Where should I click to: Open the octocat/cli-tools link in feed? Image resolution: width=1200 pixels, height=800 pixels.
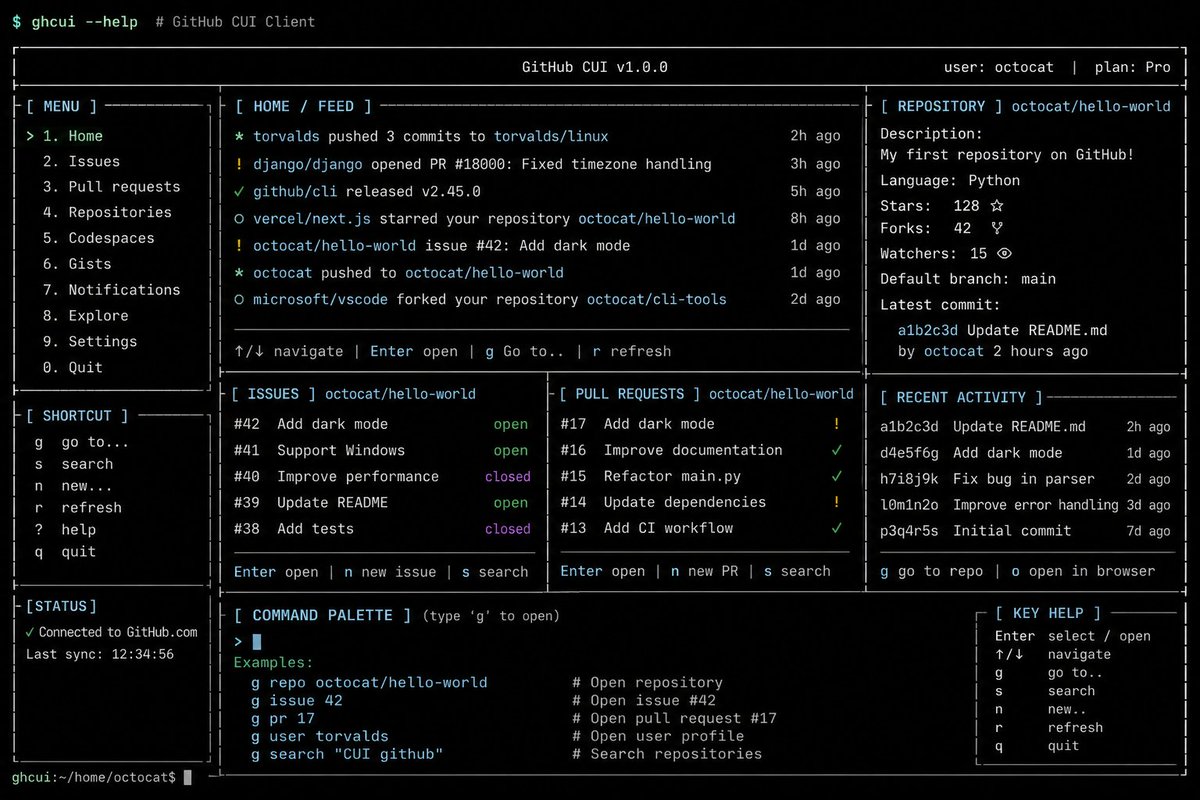pos(656,299)
